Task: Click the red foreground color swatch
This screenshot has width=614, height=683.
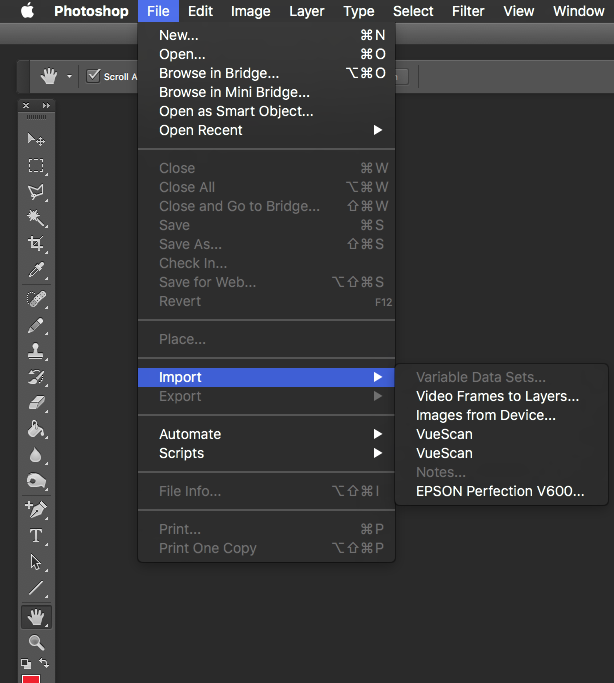Action: pos(31,679)
